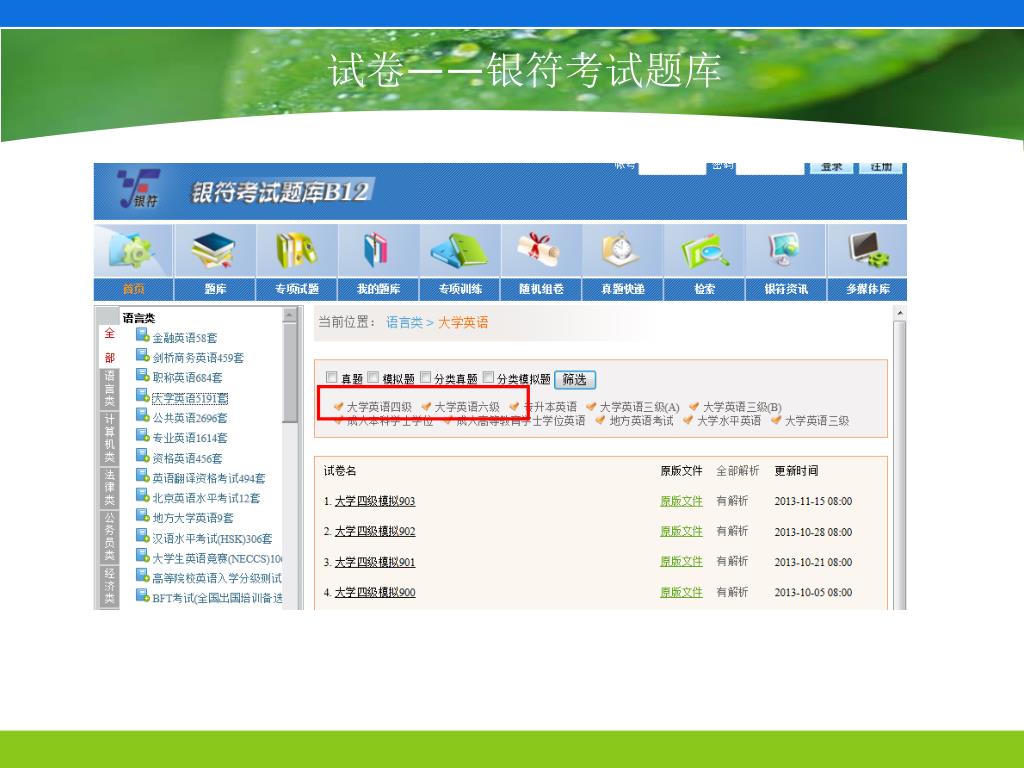Image resolution: width=1024 pixels, height=768 pixels.
Task: Click the 银符 logo in the header
Action: (x=139, y=188)
